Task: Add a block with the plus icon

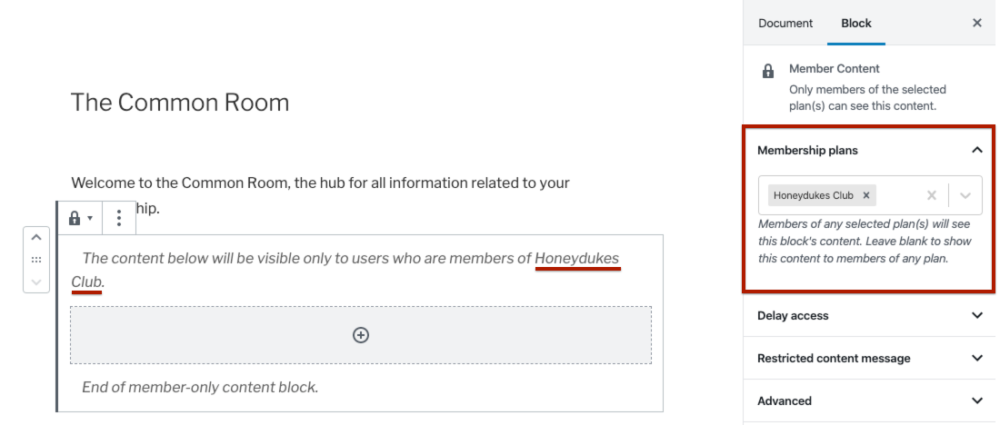Action: (361, 335)
